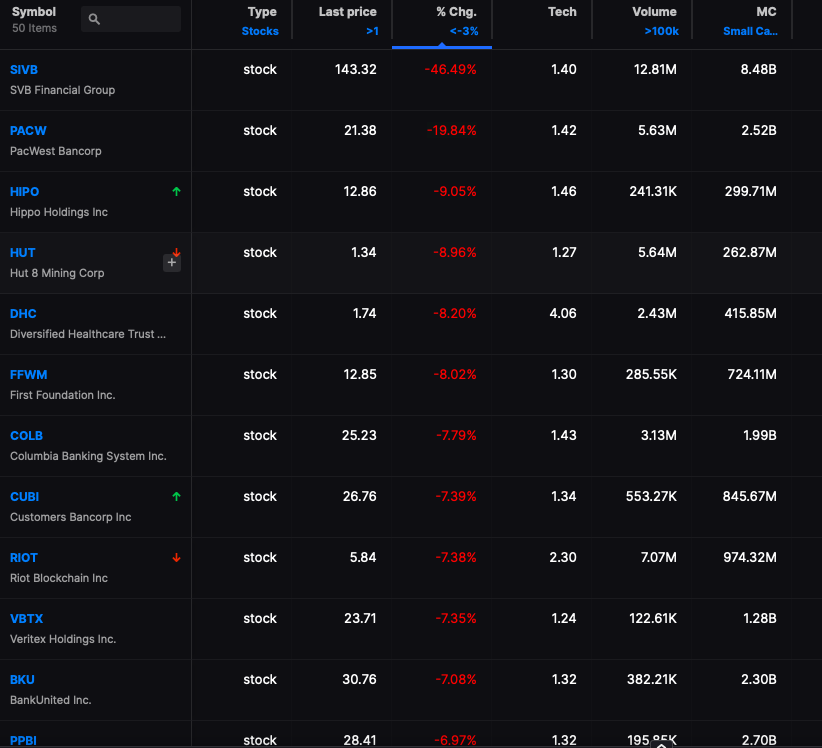822x748 pixels.
Task: Sort by the MC column header
Action: 766,12
